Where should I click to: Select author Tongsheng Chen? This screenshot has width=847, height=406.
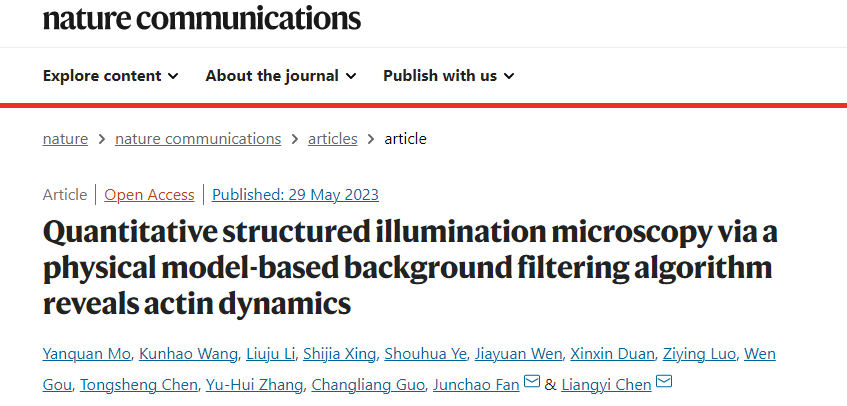pyautogui.click(x=139, y=385)
